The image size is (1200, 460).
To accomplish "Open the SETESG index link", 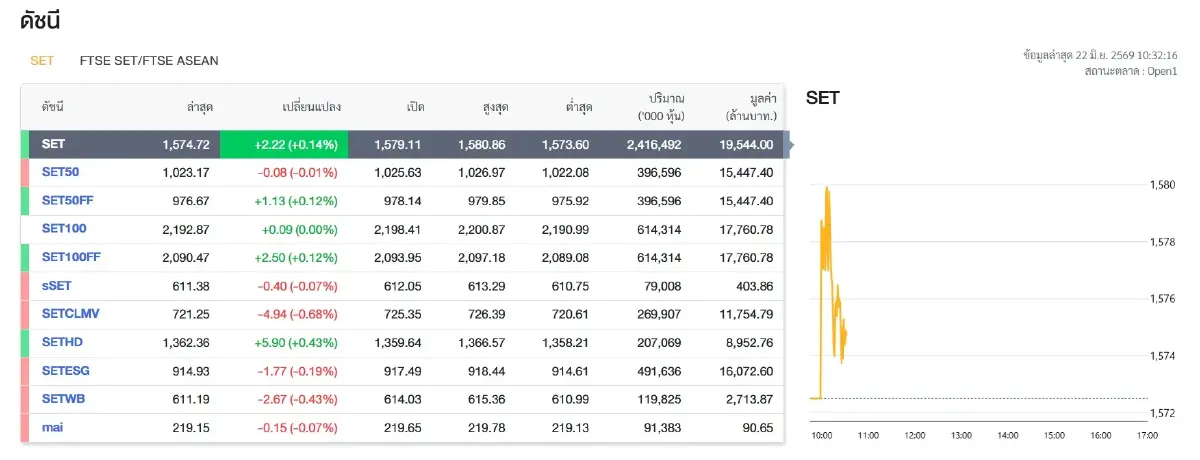I will click(x=66, y=371).
